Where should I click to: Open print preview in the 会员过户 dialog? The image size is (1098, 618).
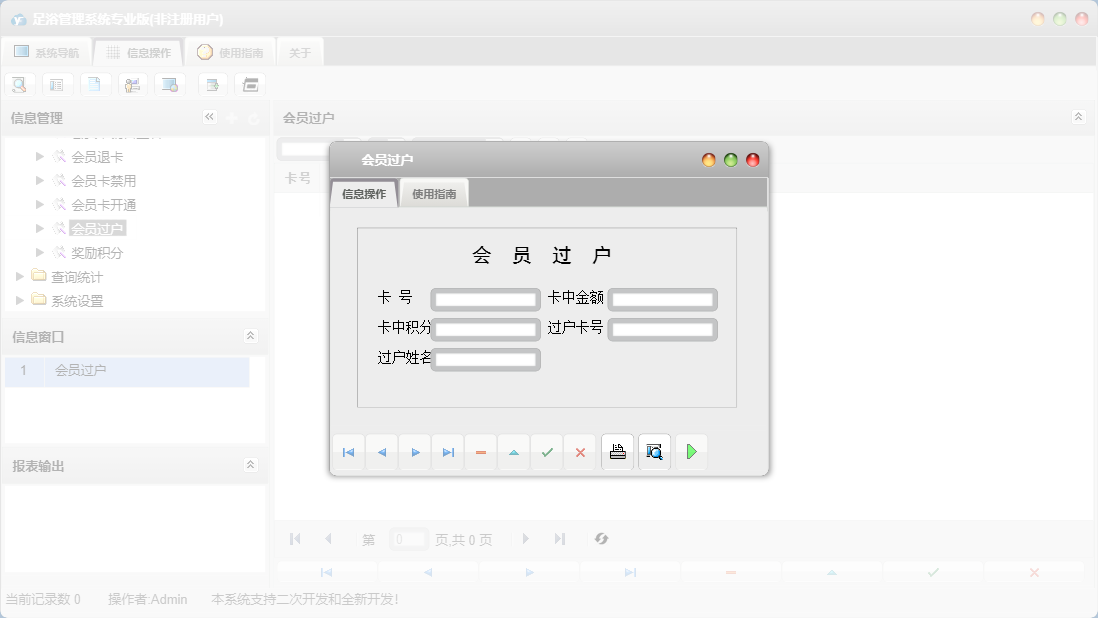[x=654, y=451]
